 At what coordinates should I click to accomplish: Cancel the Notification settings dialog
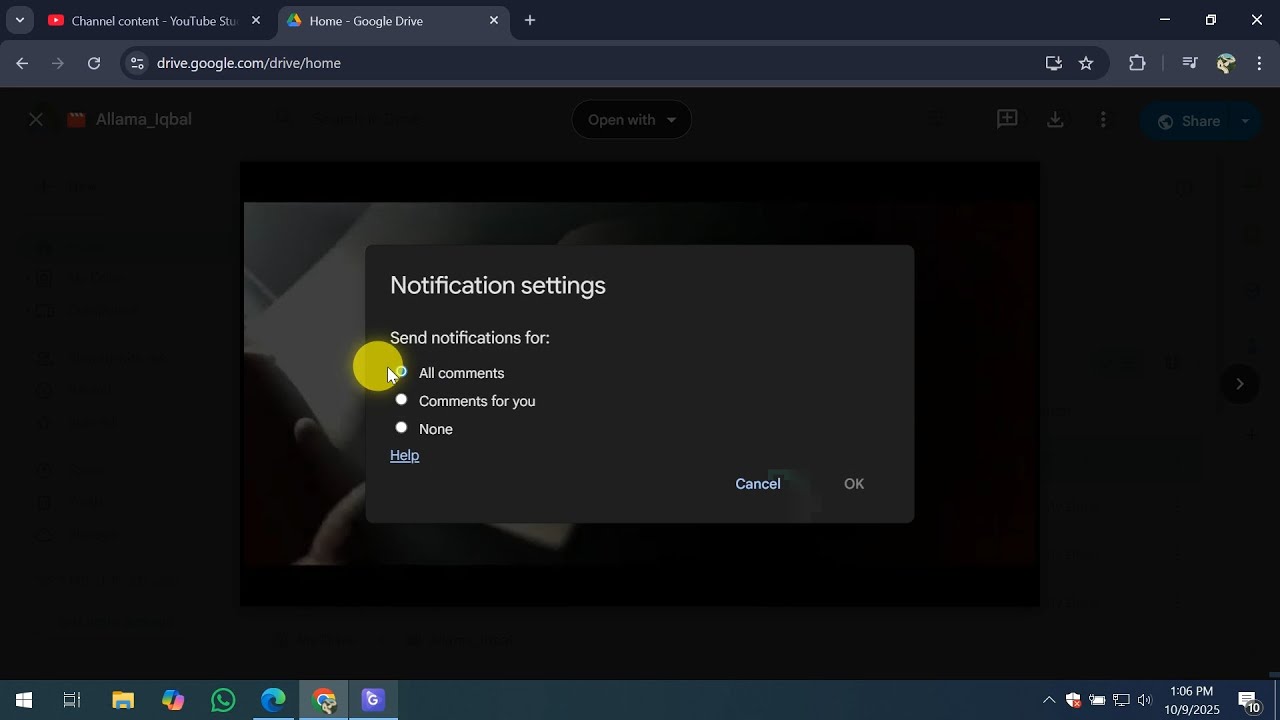(758, 484)
